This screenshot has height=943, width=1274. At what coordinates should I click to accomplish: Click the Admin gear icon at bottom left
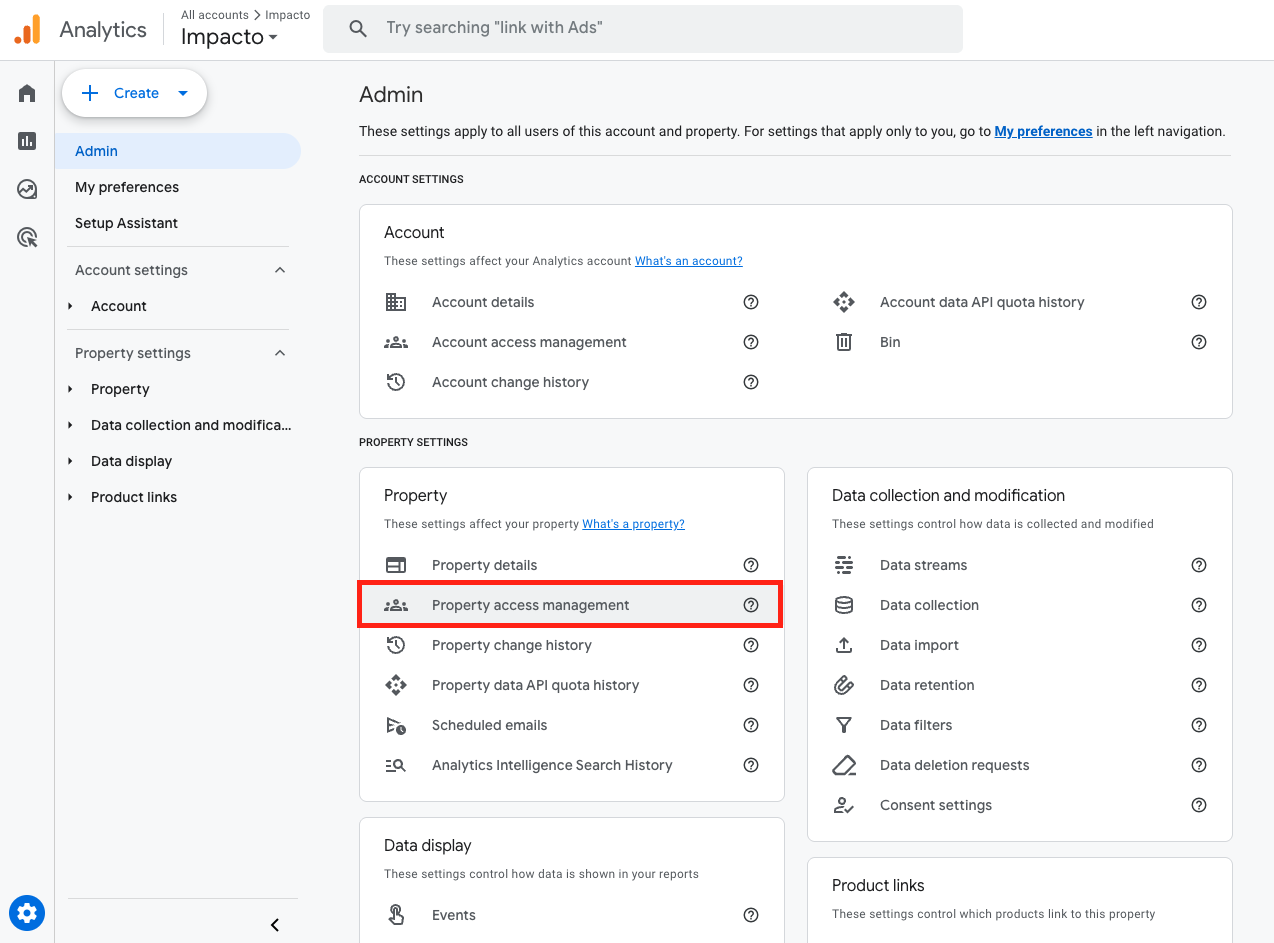click(27, 912)
